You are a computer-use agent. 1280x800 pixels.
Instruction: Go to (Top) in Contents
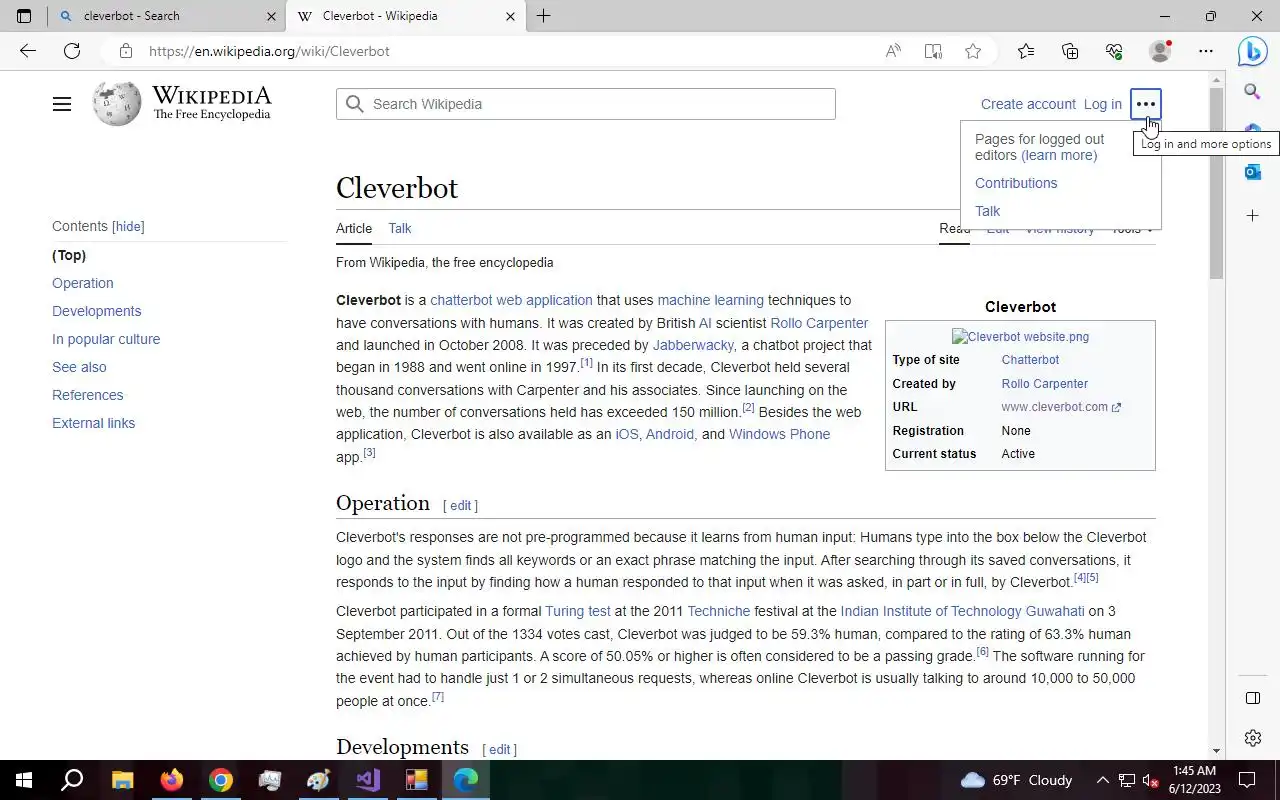[69, 255]
